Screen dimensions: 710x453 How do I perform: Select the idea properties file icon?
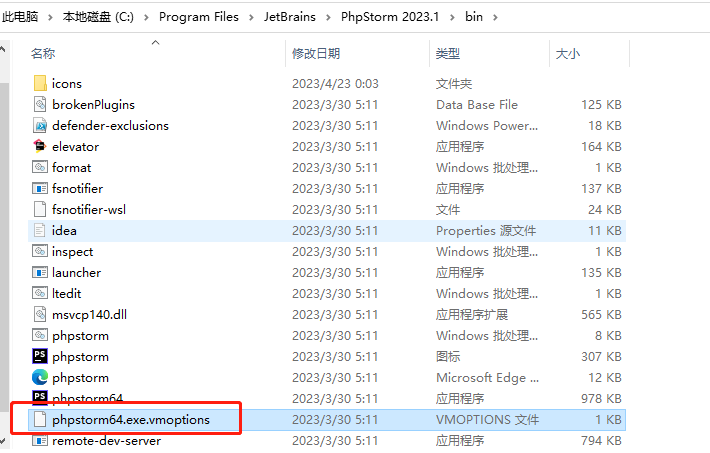pos(40,231)
